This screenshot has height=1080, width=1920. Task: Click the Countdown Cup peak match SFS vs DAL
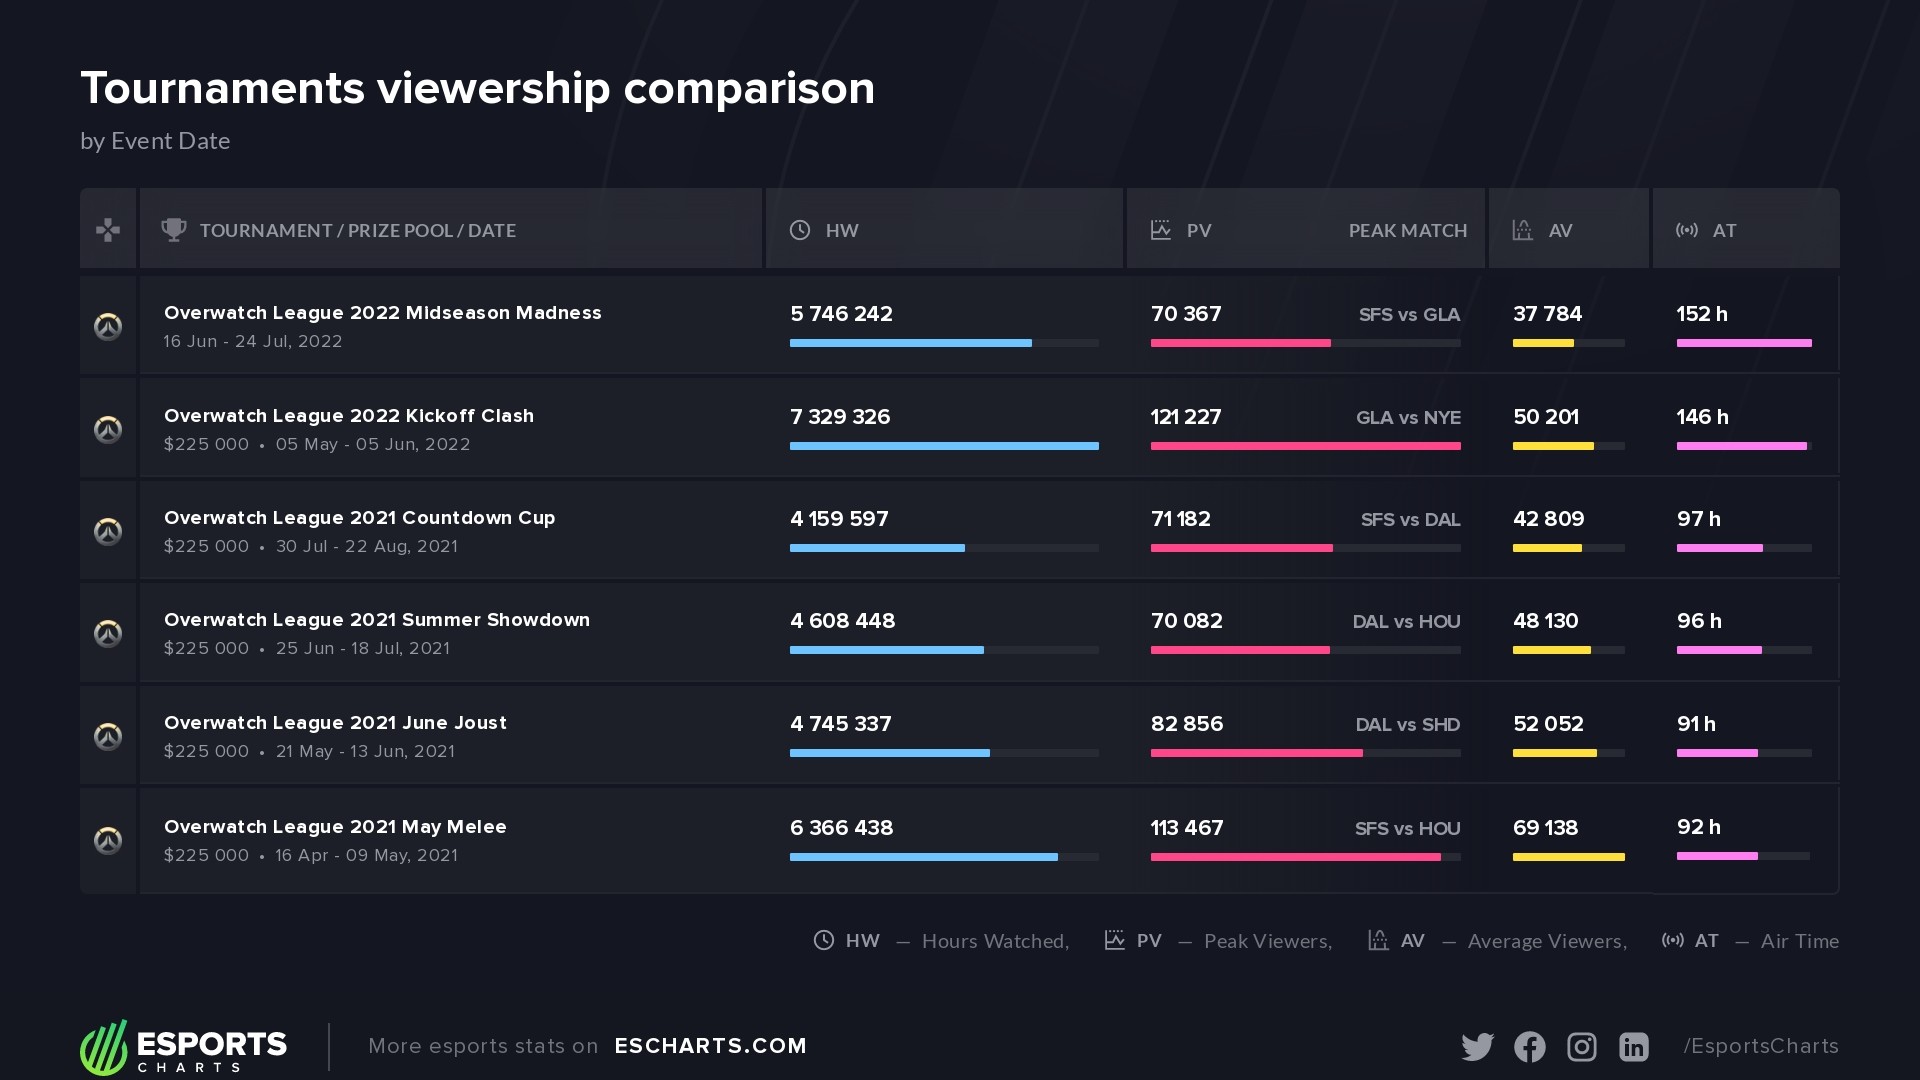click(1410, 520)
